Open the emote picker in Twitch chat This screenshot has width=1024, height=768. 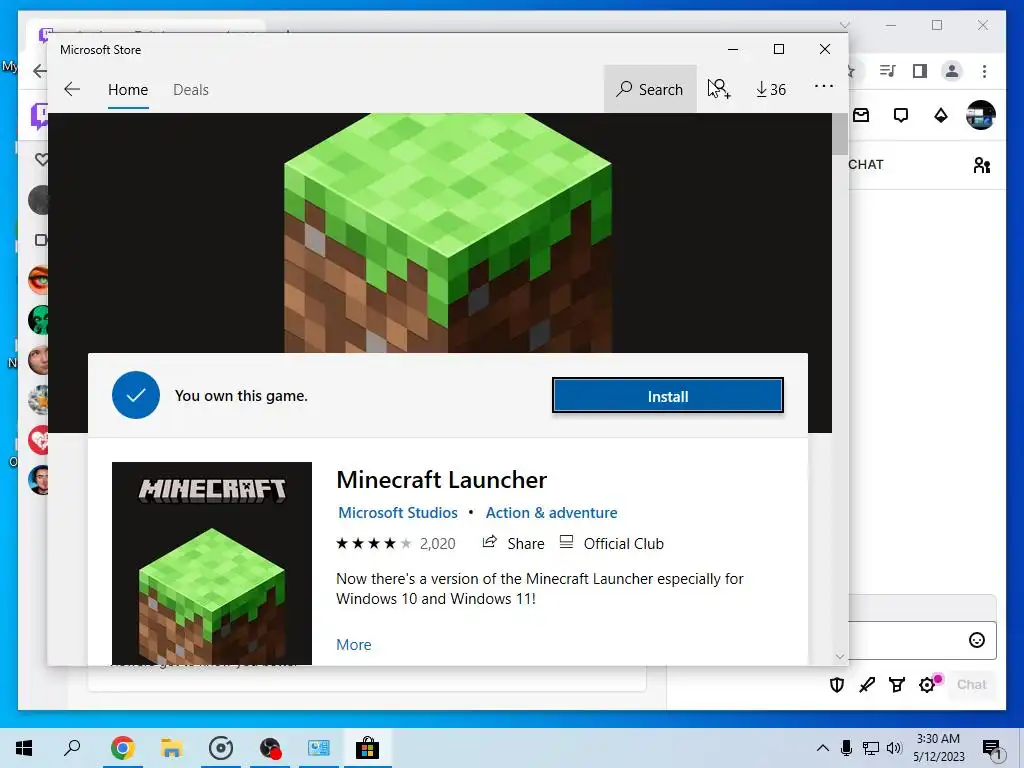tap(976, 640)
